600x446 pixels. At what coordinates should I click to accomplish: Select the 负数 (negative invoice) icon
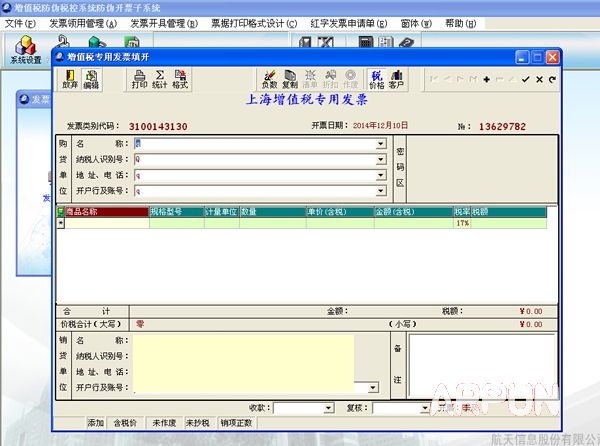click(x=269, y=79)
